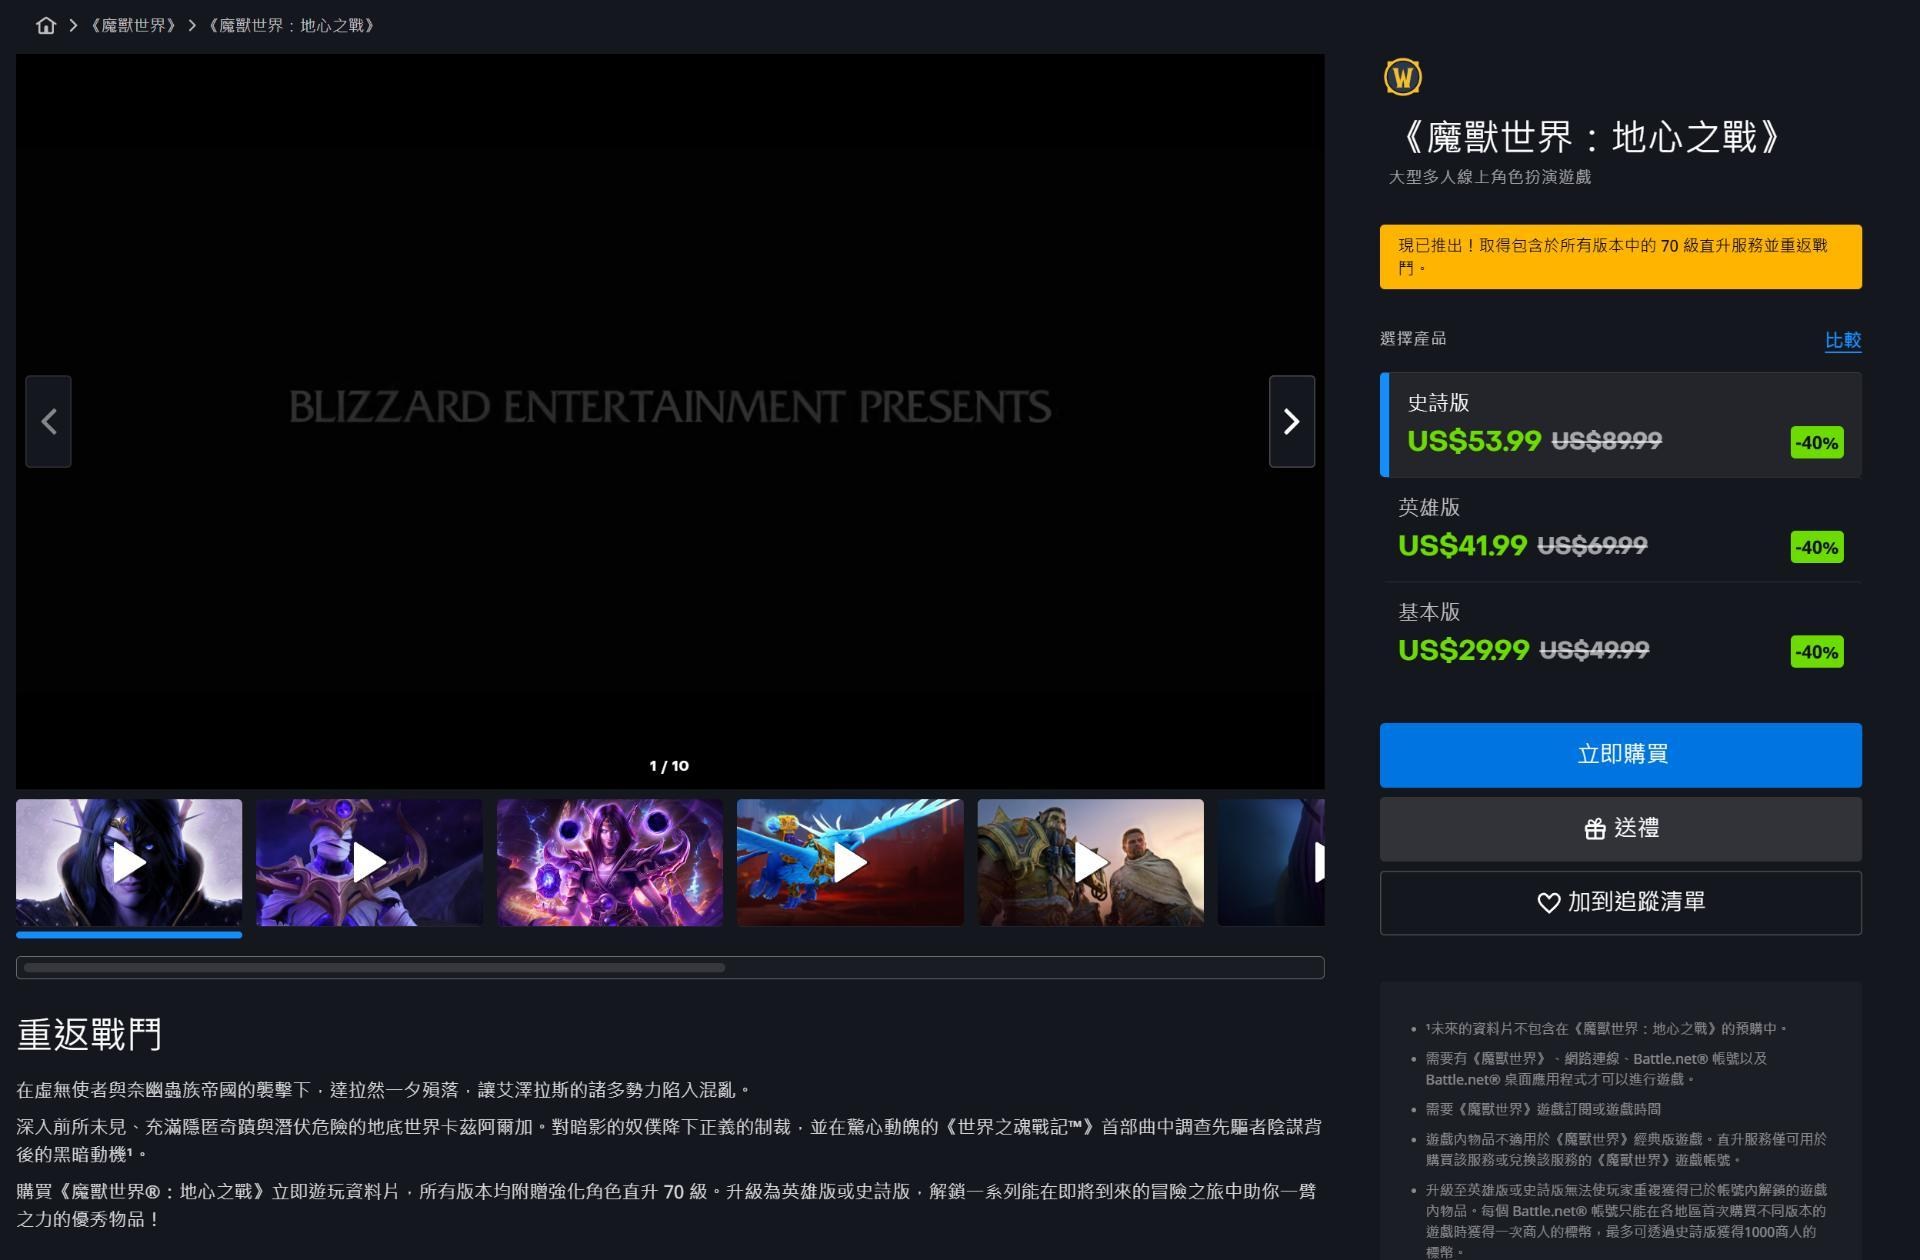1920x1260 pixels.
Task: Click the -40% badge on 史詩版
Action: coord(1816,442)
